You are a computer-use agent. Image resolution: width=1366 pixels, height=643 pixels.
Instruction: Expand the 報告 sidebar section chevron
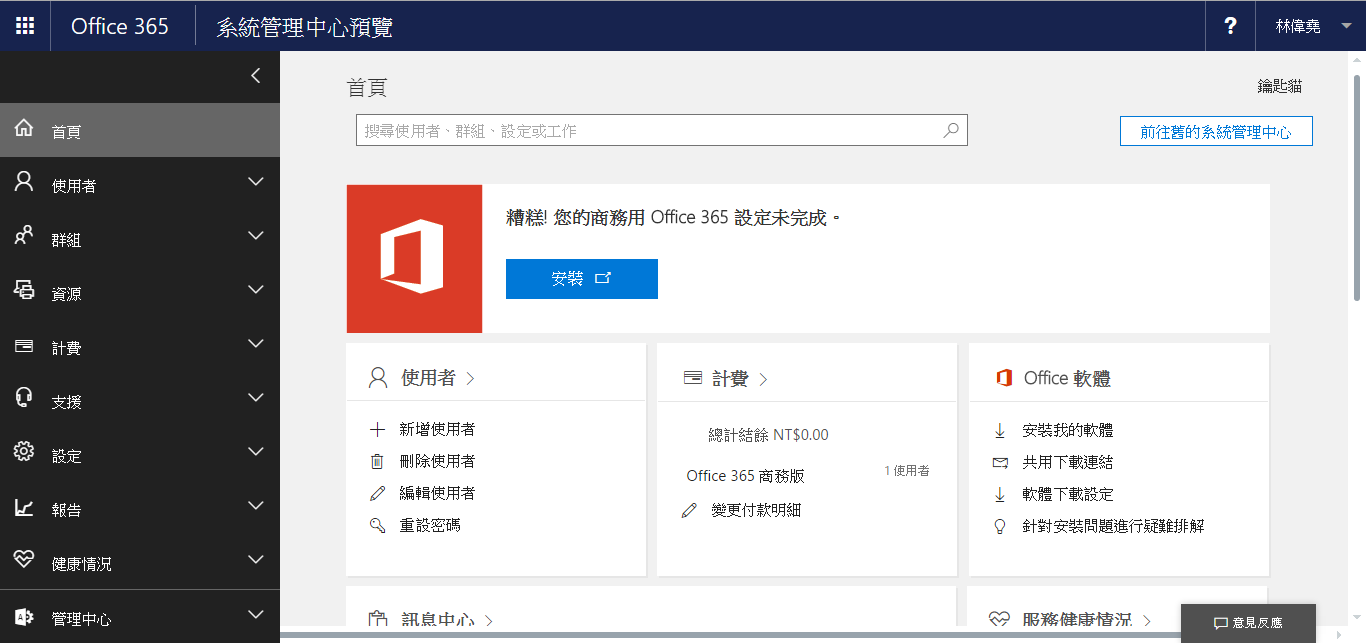(x=256, y=506)
